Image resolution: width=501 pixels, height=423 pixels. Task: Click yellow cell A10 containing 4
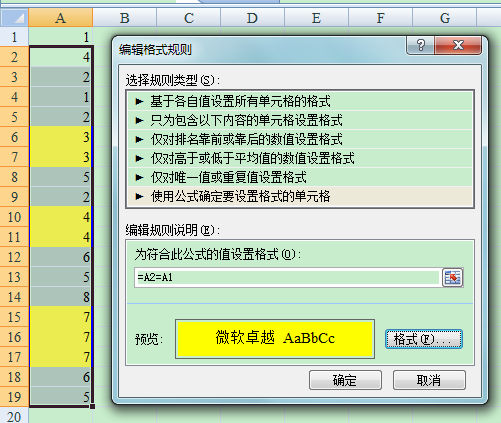(60, 217)
